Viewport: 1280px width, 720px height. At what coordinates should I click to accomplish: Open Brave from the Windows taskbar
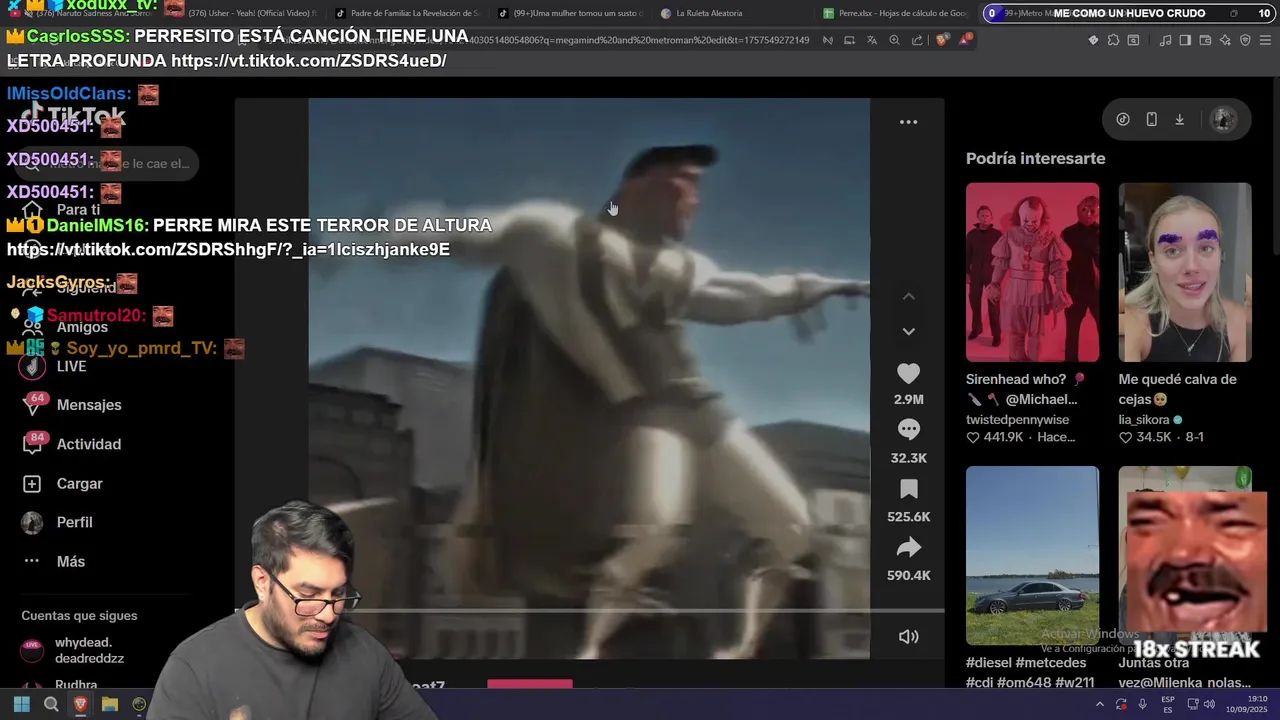point(81,705)
